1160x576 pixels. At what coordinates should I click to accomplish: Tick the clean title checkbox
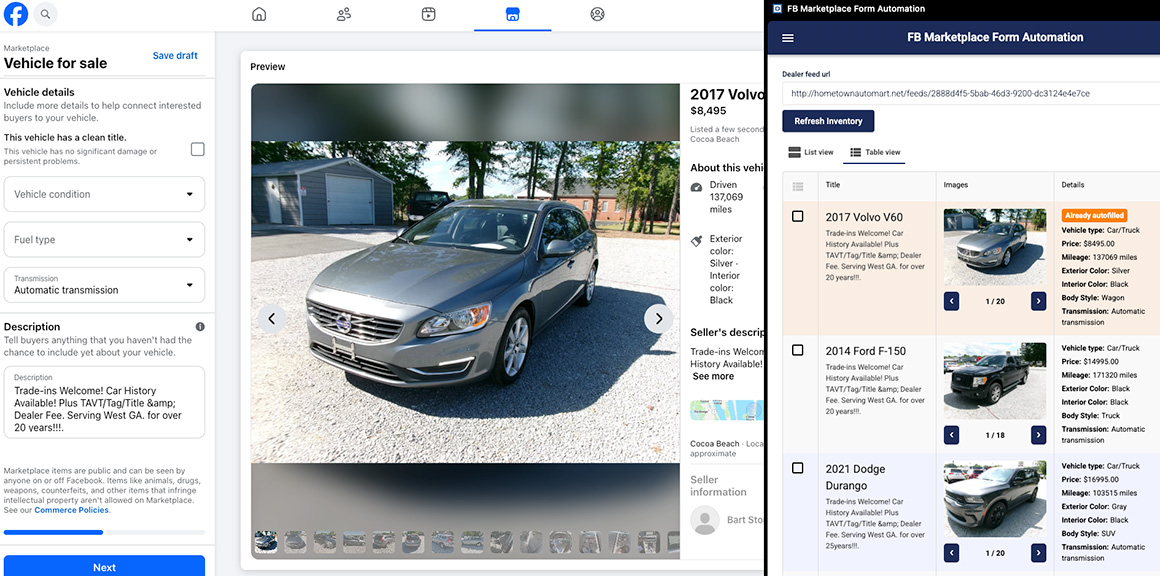[198, 149]
